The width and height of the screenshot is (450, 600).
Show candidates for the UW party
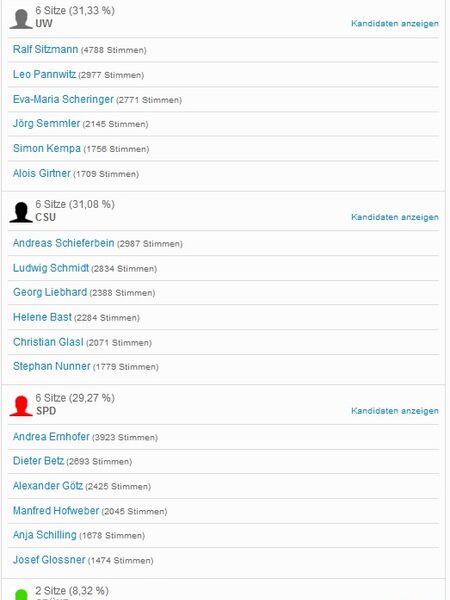pos(395,24)
